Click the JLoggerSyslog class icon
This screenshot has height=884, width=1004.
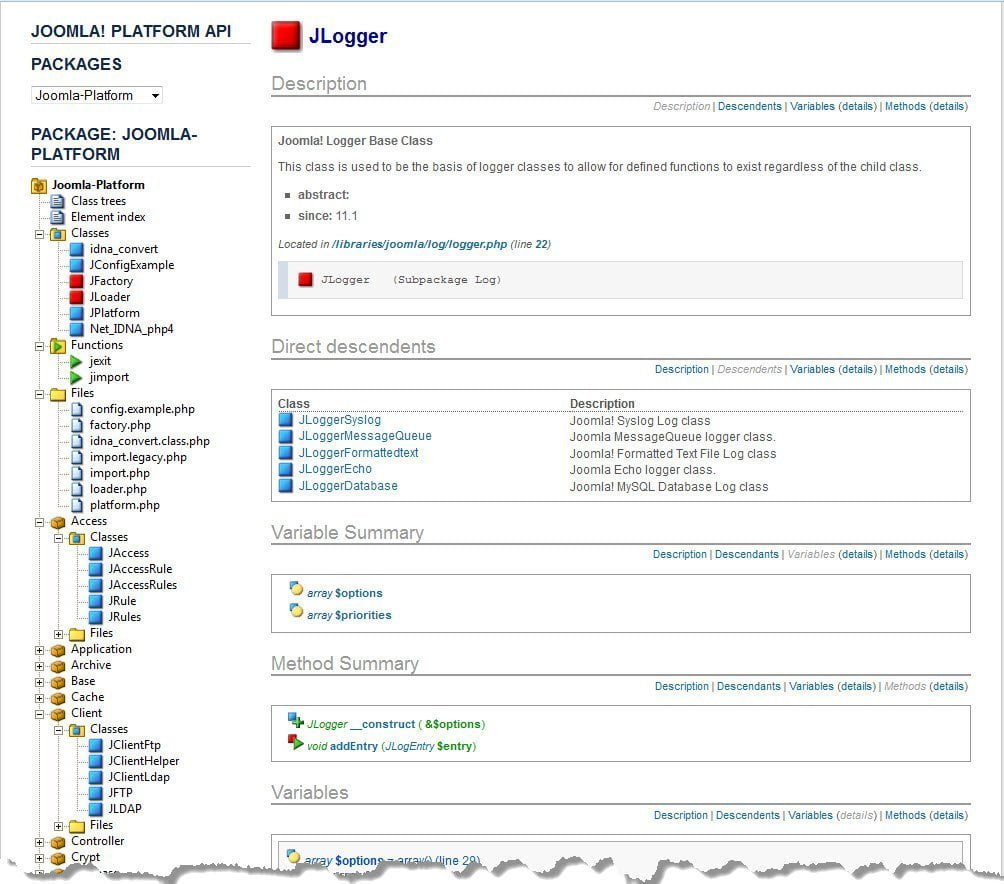(286, 420)
